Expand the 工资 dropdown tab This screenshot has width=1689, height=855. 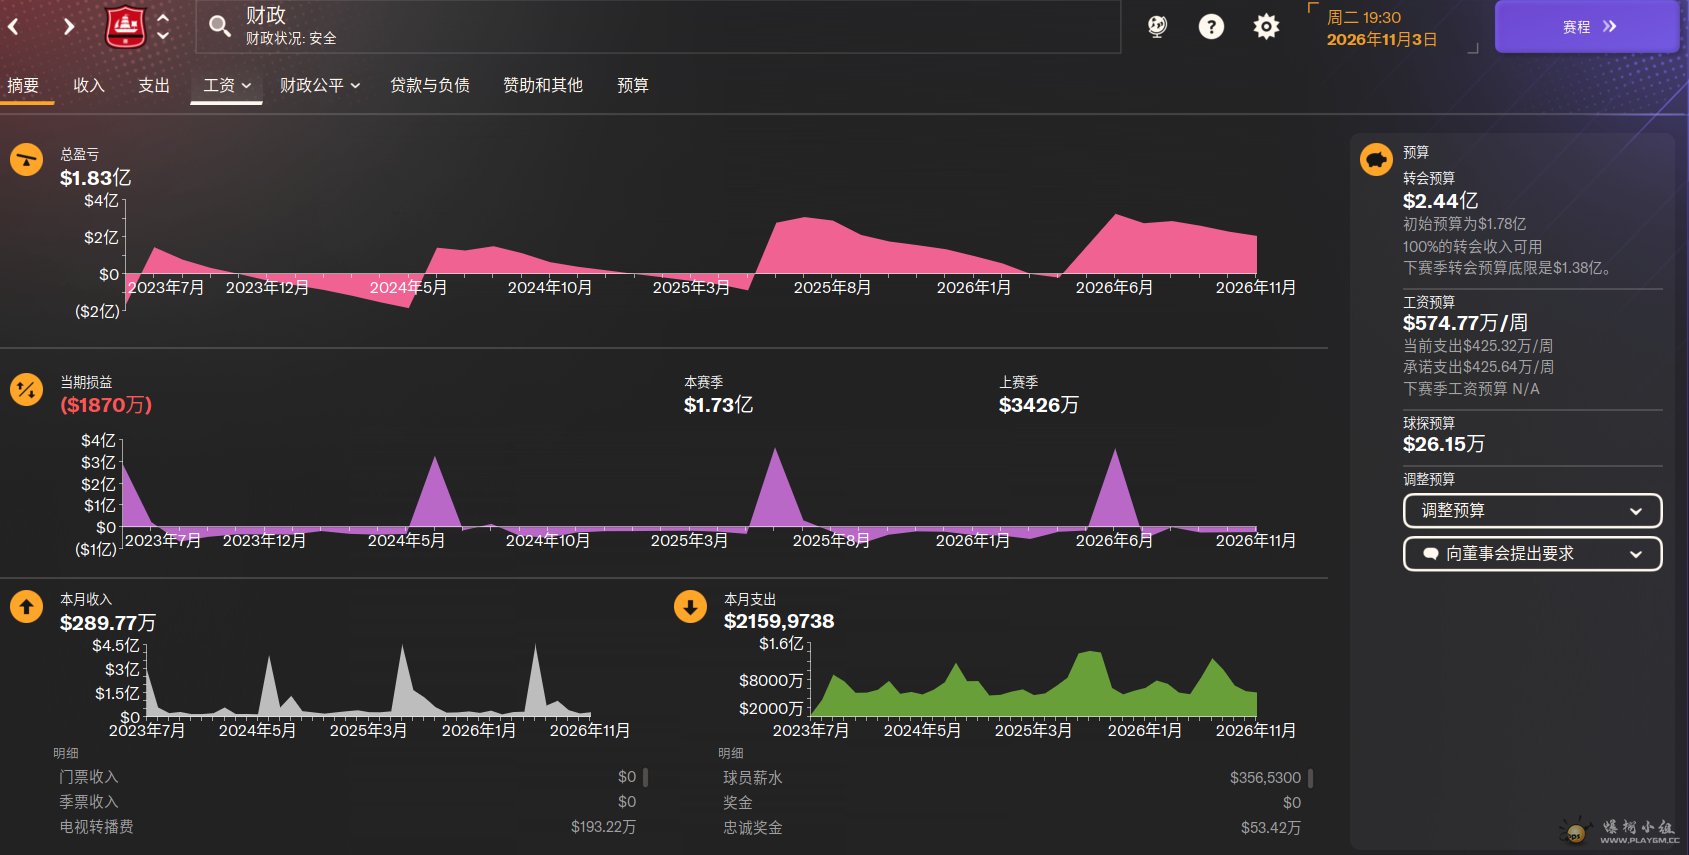point(227,86)
